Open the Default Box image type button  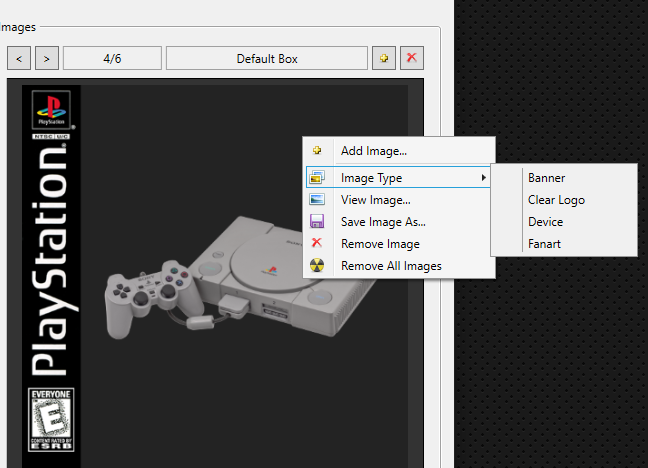[x=267, y=58]
